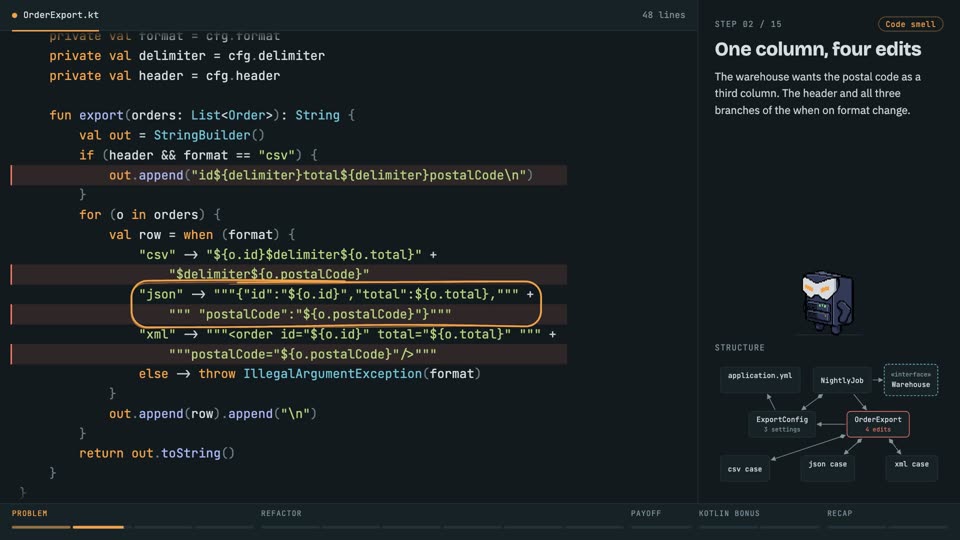Select the ExportConfig 3 settings node

[x=782, y=424]
